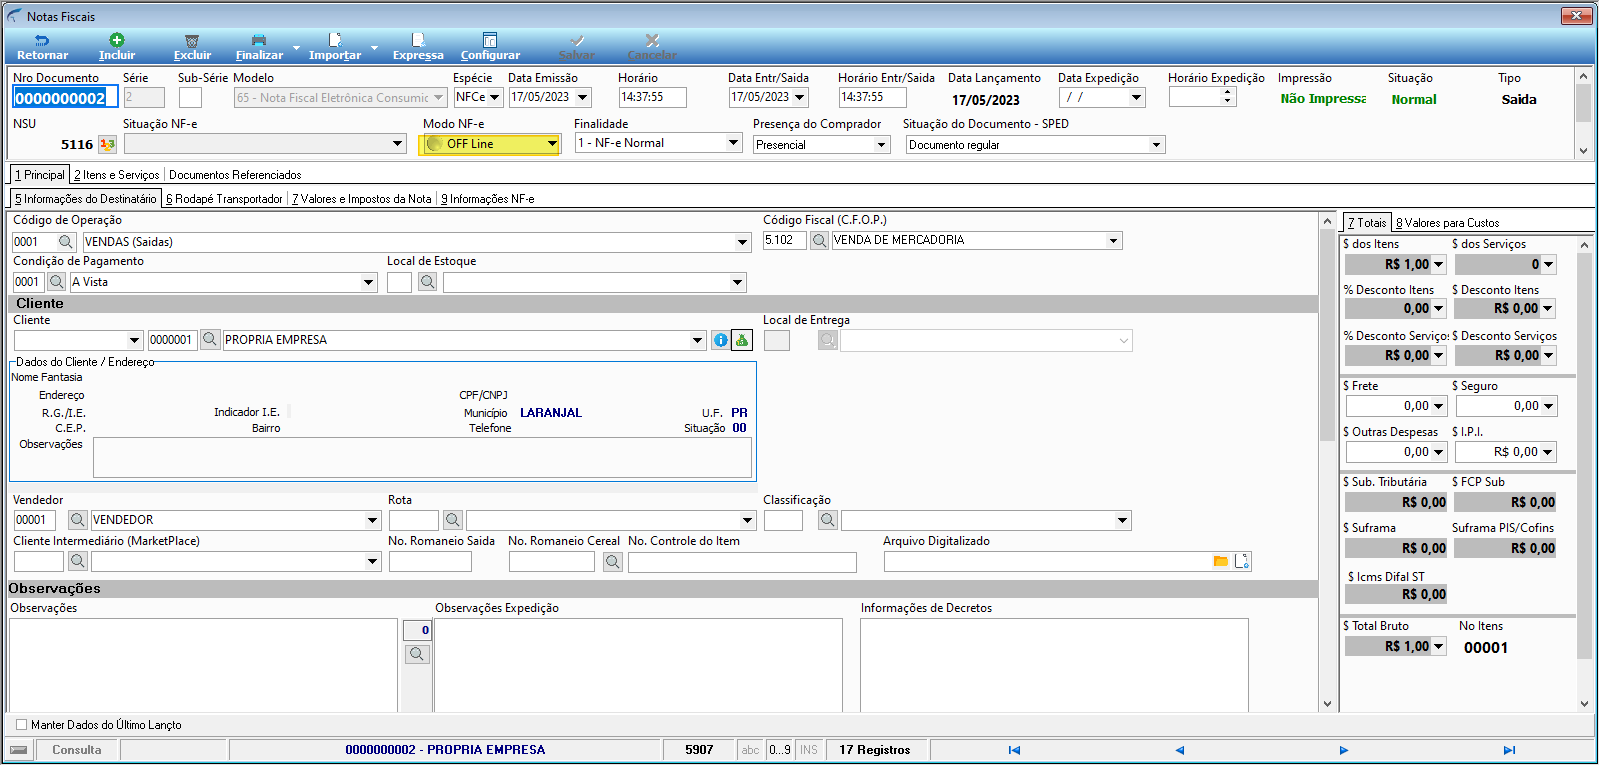Focus the Nro Documento field
Screen dimensions: 1600x766
(x=65, y=97)
